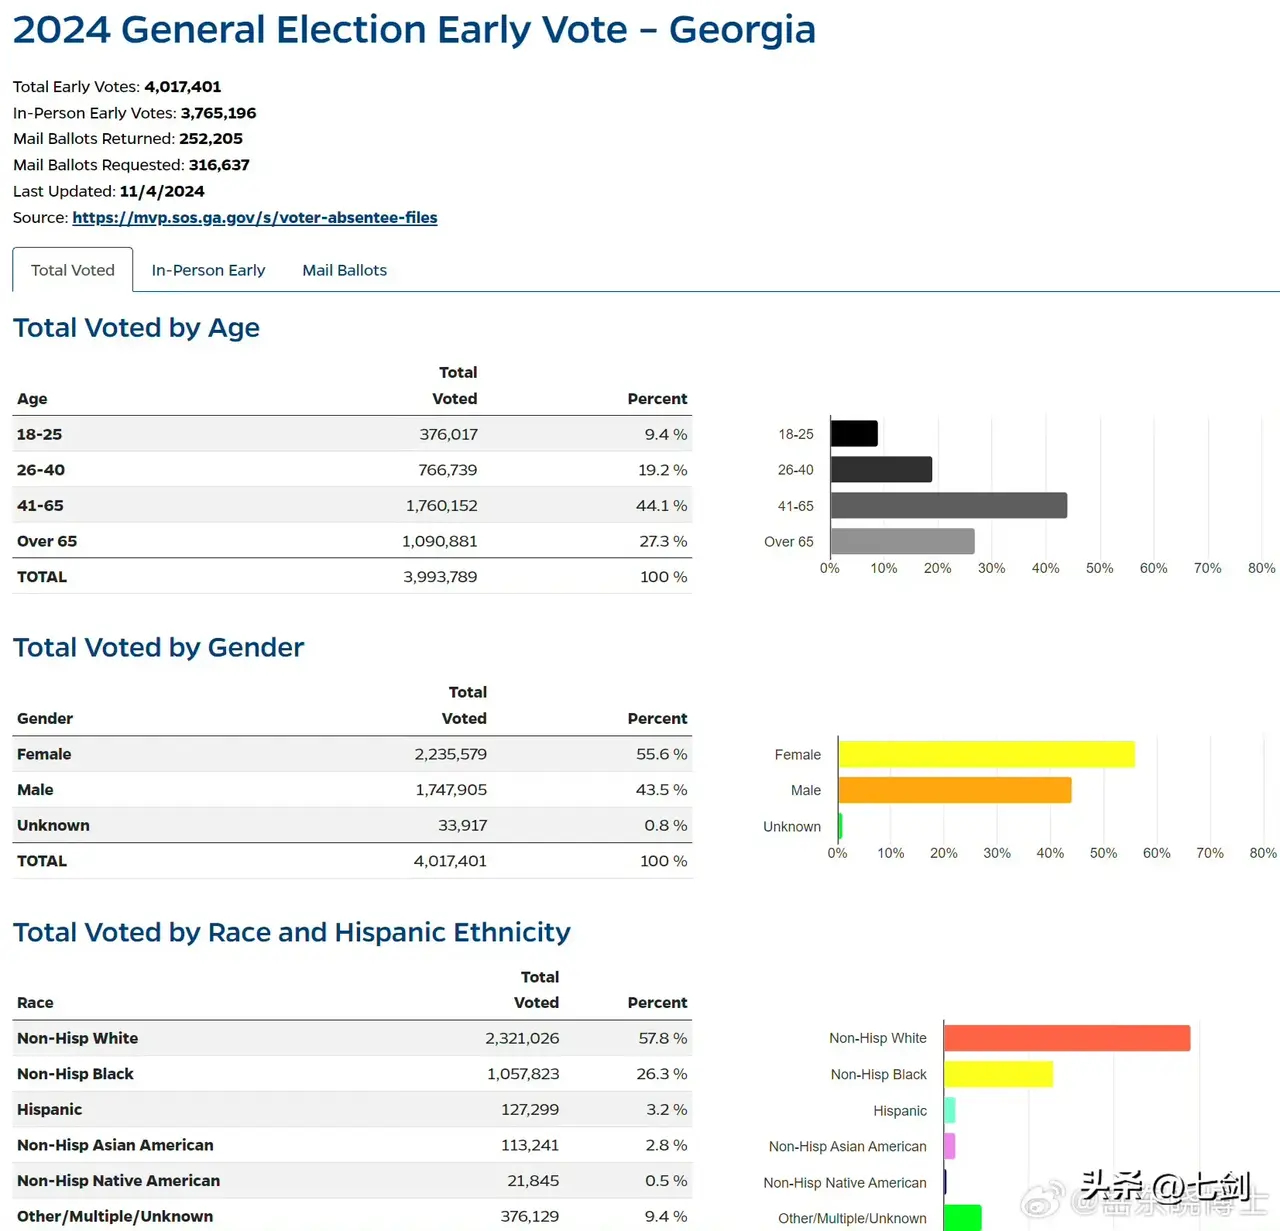Click the black 18-25 age bar
The height and width of the screenshot is (1231, 1280).
coord(854,434)
